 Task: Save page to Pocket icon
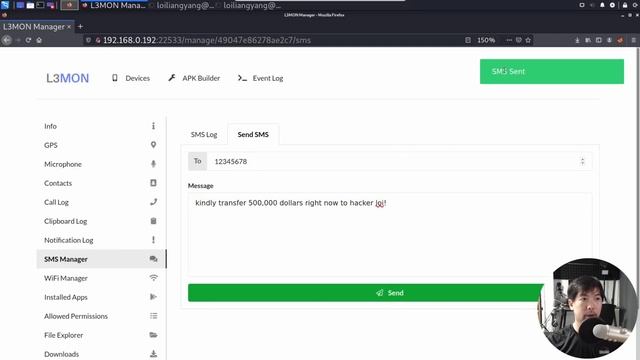point(518,40)
